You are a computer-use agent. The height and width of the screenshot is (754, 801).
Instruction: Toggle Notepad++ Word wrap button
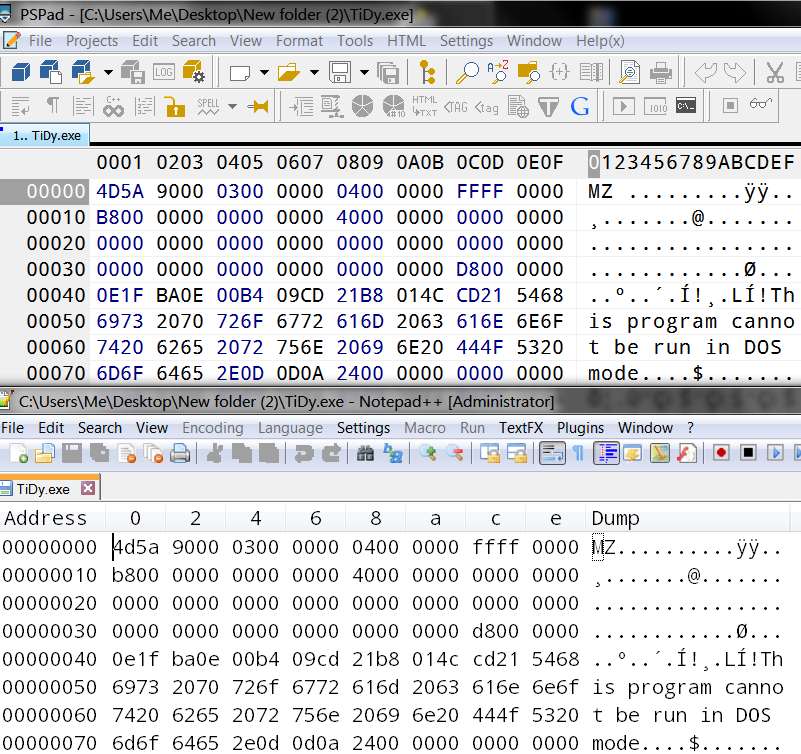(552, 453)
